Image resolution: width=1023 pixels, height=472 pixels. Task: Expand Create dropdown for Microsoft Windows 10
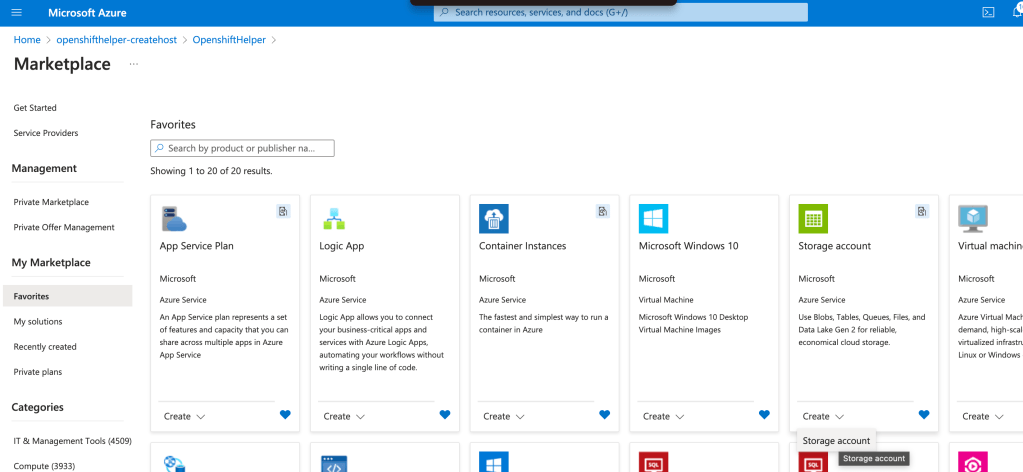click(664, 417)
